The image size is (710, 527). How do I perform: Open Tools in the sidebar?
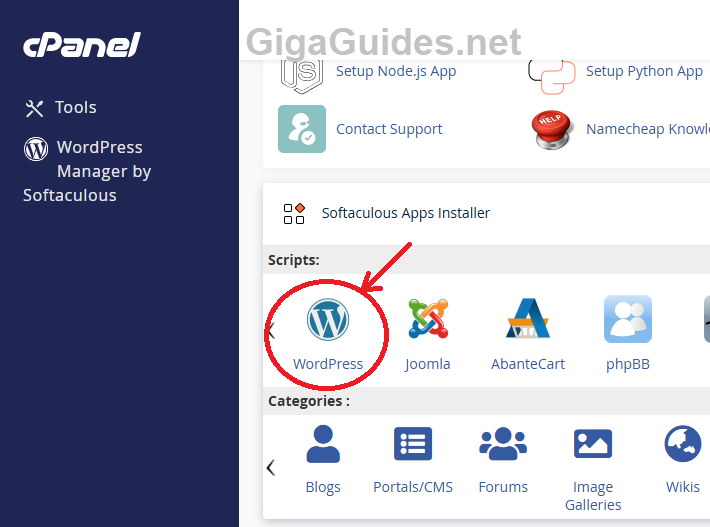76,107
